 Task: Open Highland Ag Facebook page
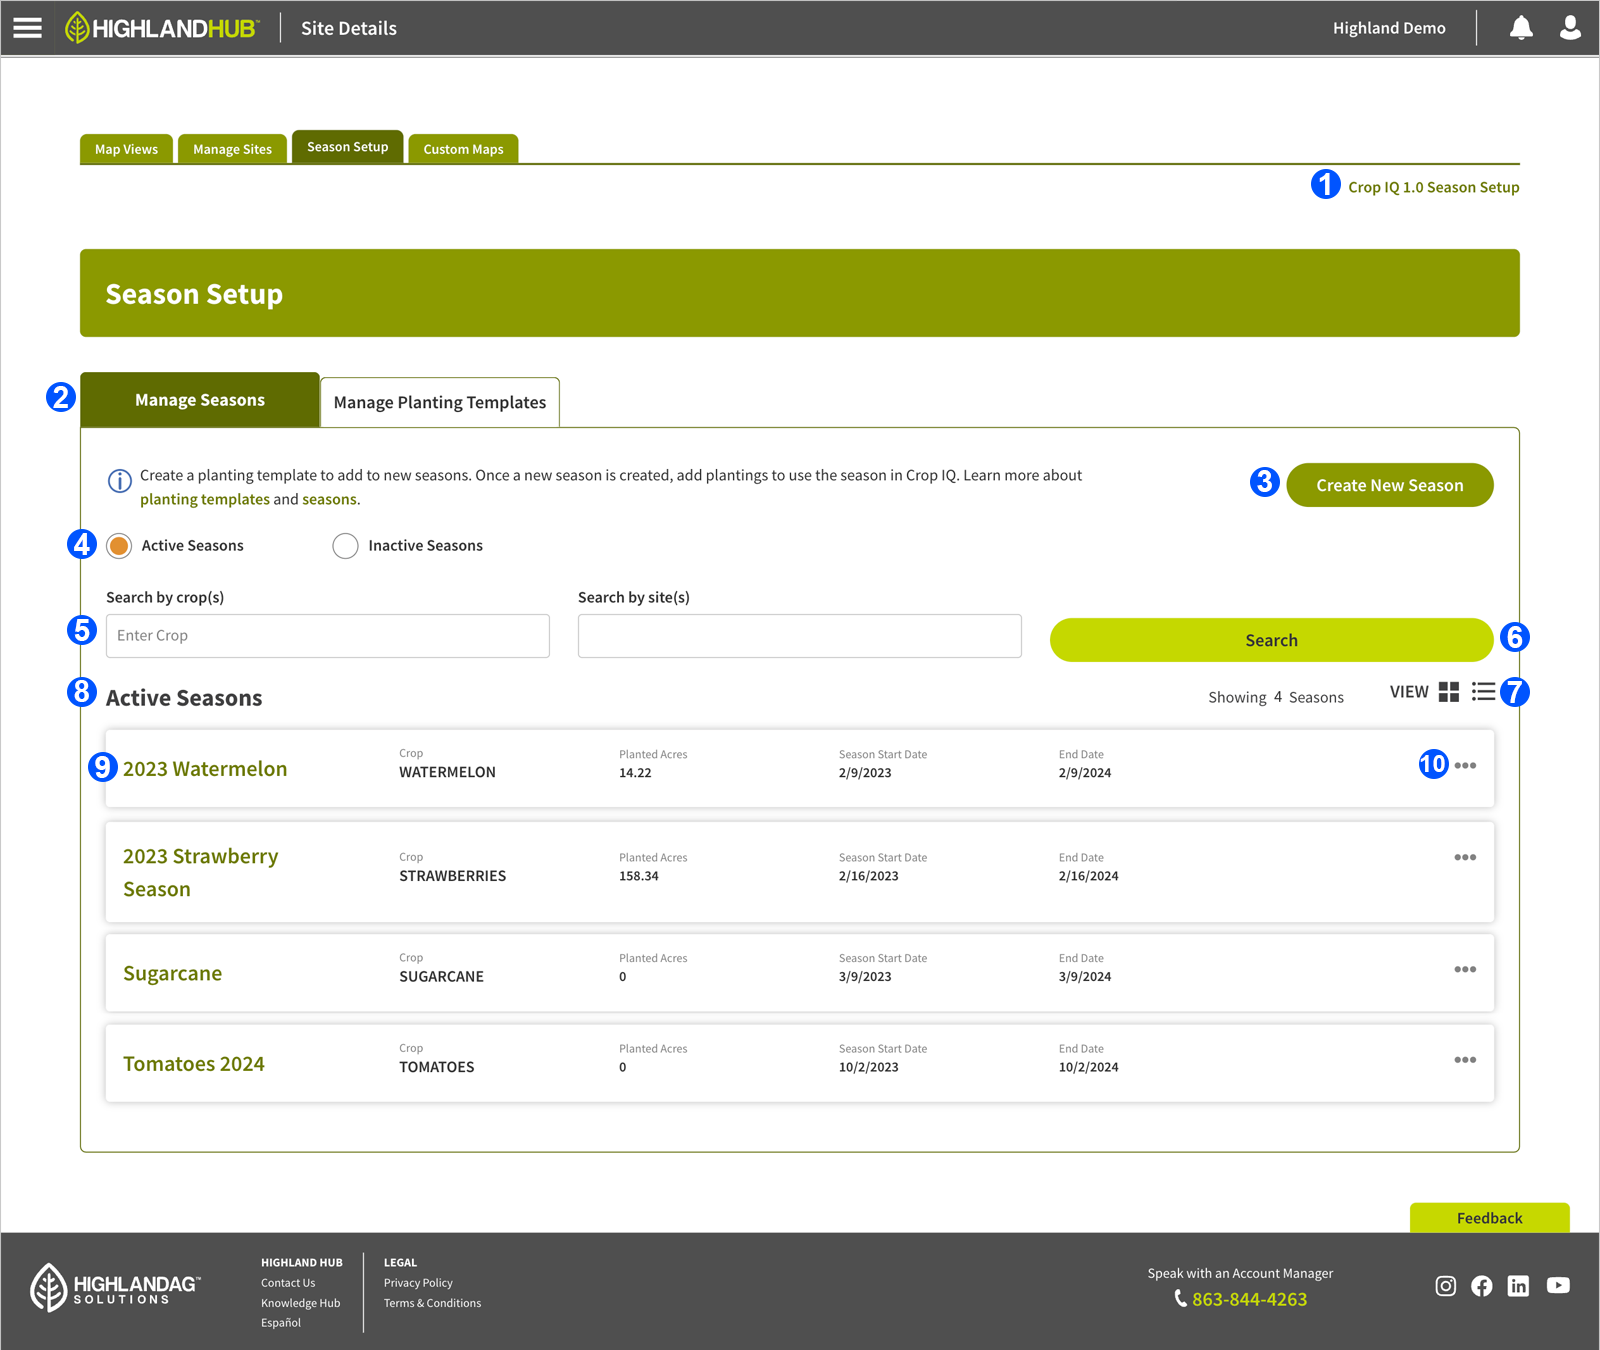tap(1481, 1286)
